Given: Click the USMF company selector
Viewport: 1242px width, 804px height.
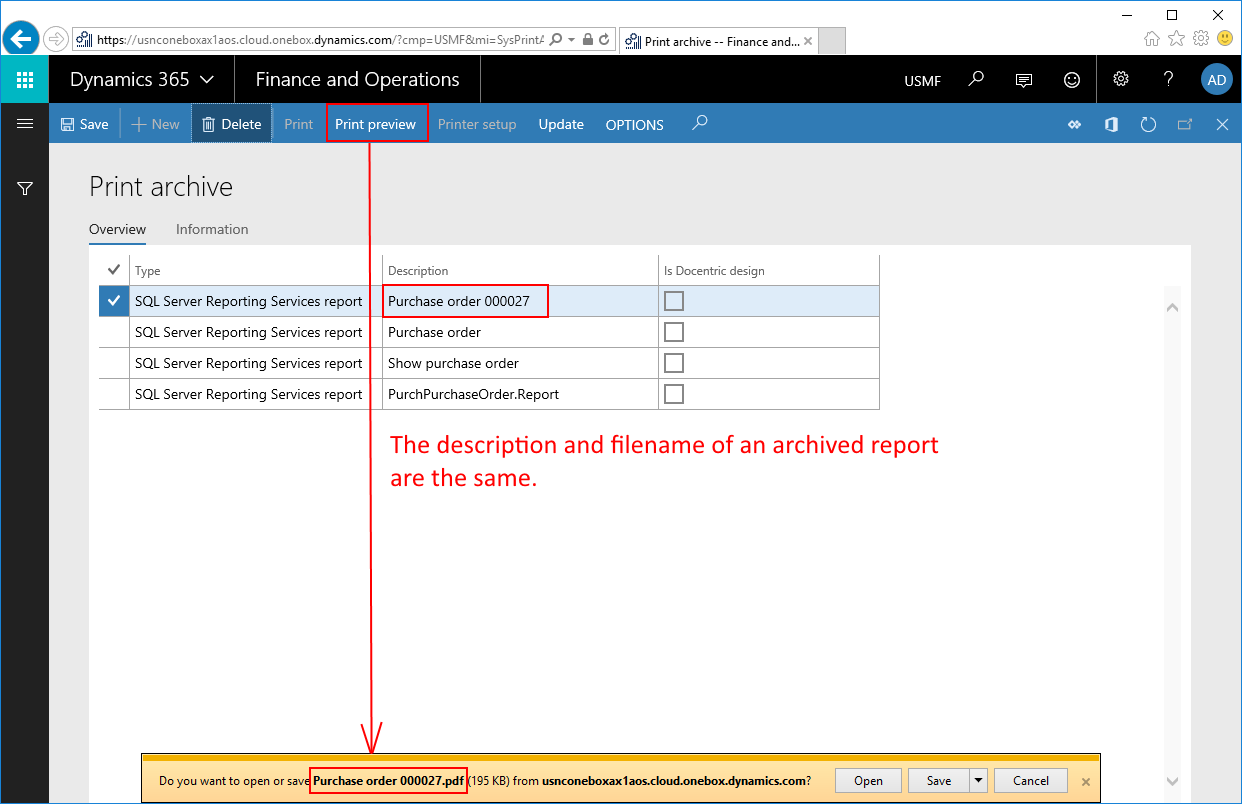Looking at the screenshot, I should tap(922, 81).
